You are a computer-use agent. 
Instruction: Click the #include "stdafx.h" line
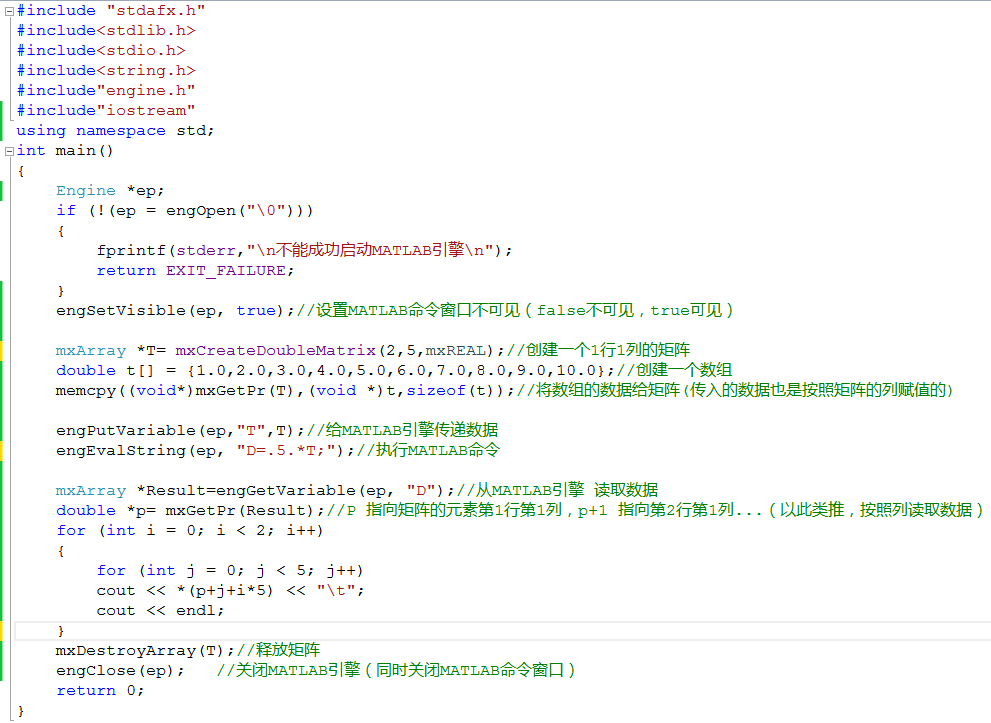(x=111, y=11)
